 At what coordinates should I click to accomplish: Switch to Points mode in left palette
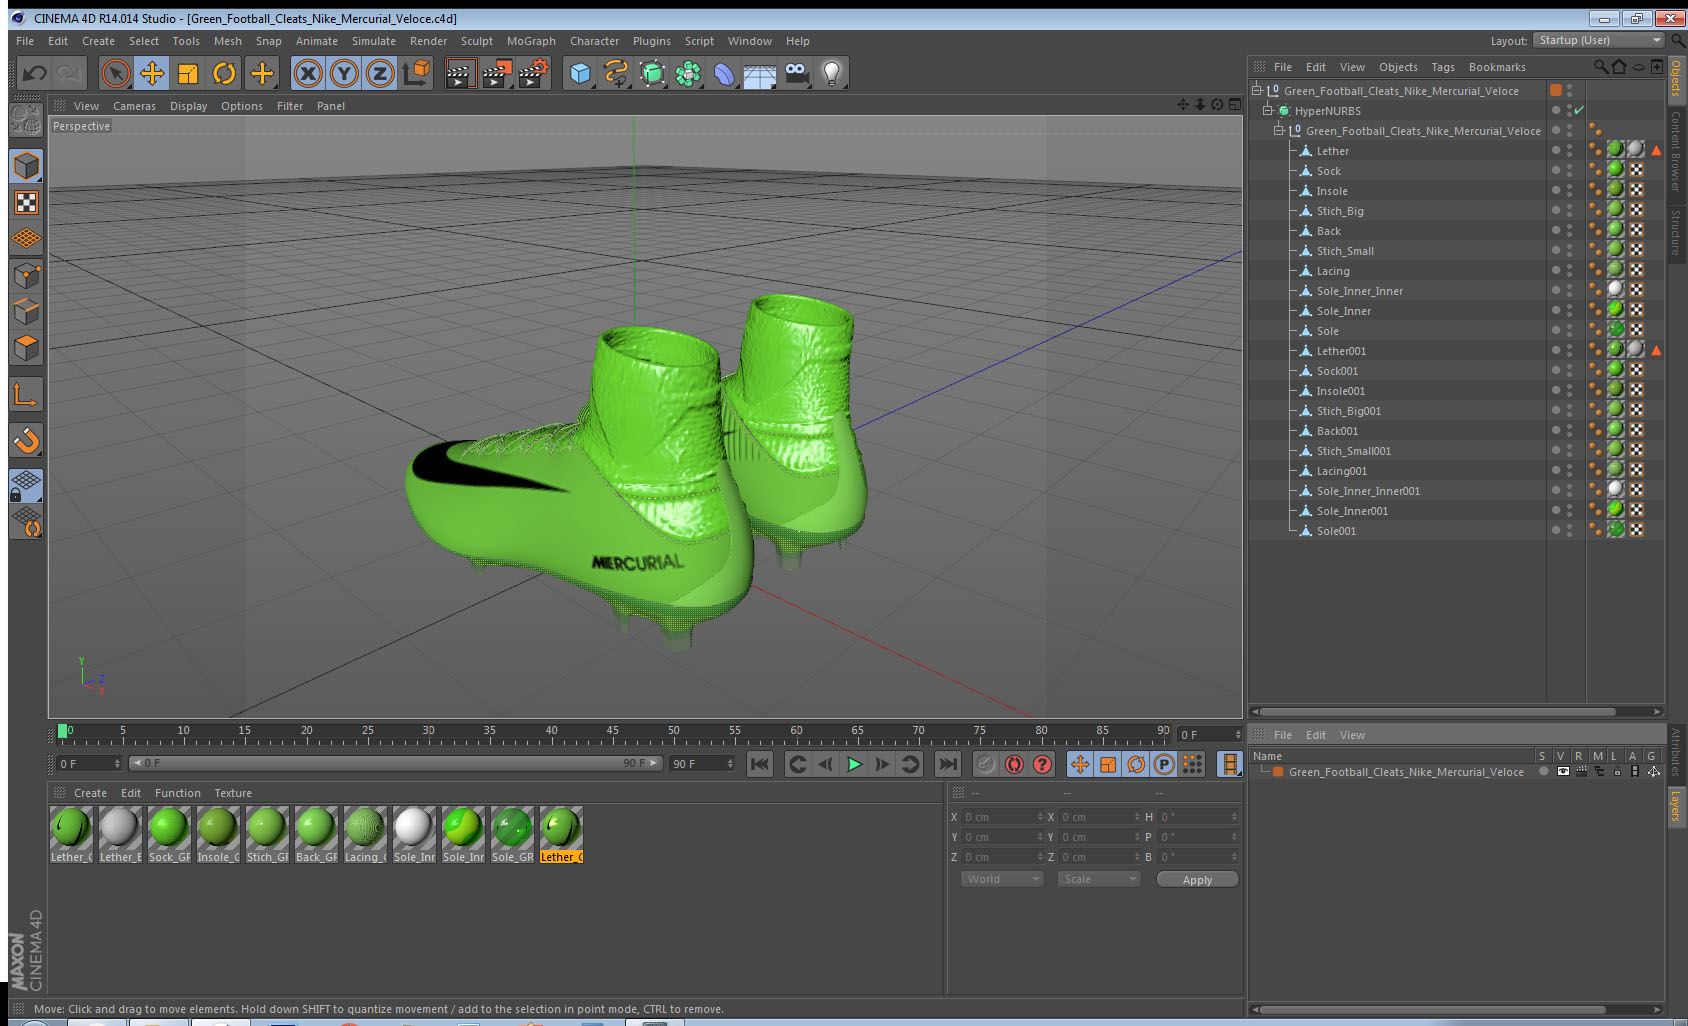[26, 276]
